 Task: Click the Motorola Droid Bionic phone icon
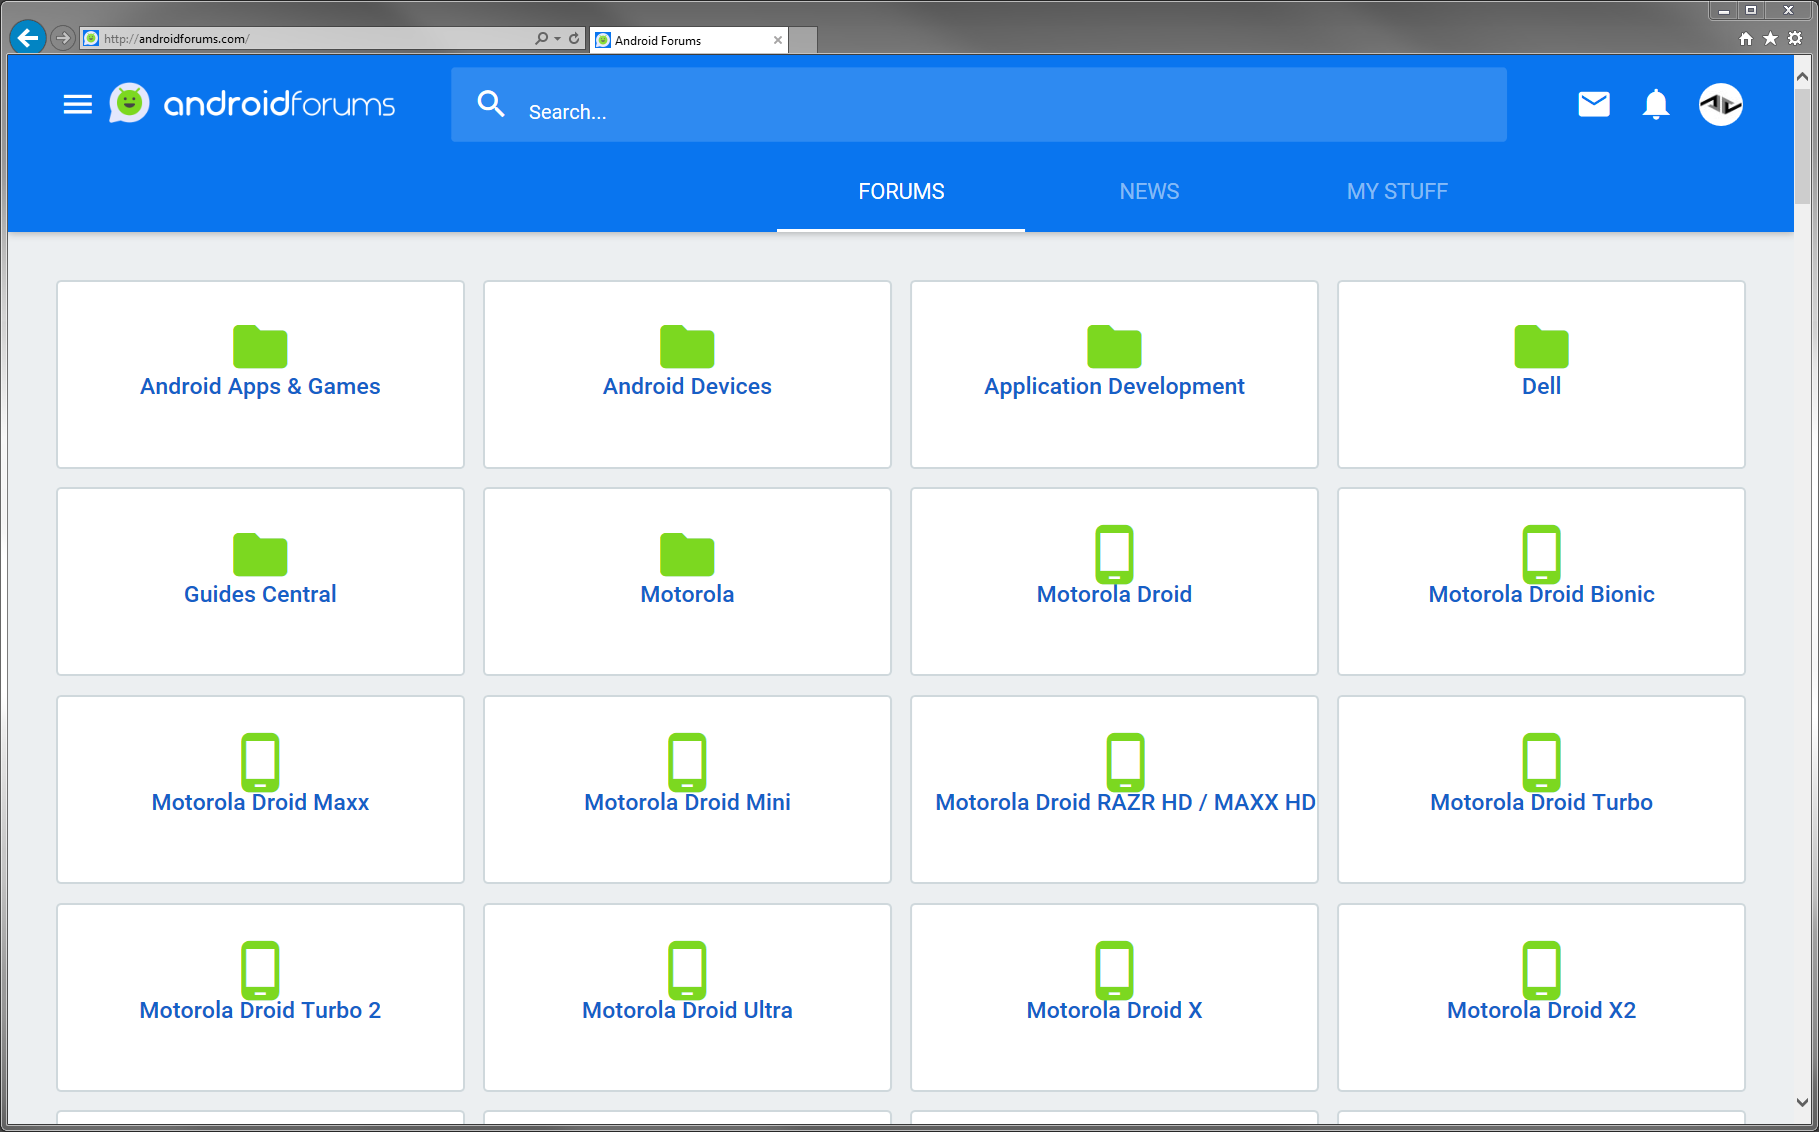coord(1541,554)
